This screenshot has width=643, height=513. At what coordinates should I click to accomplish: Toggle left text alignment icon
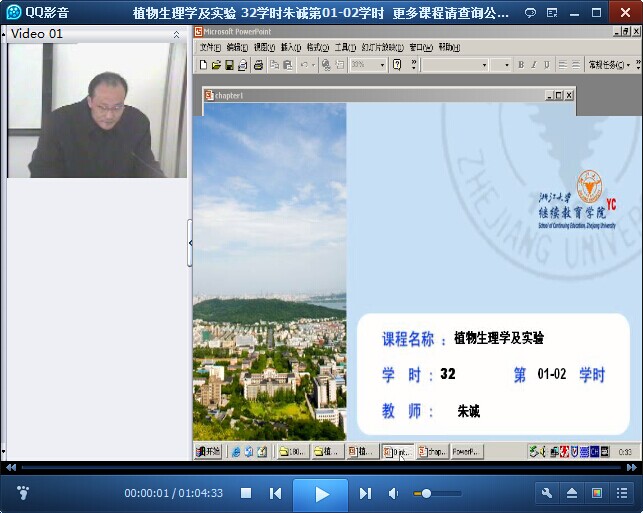(x=563, y=65)
